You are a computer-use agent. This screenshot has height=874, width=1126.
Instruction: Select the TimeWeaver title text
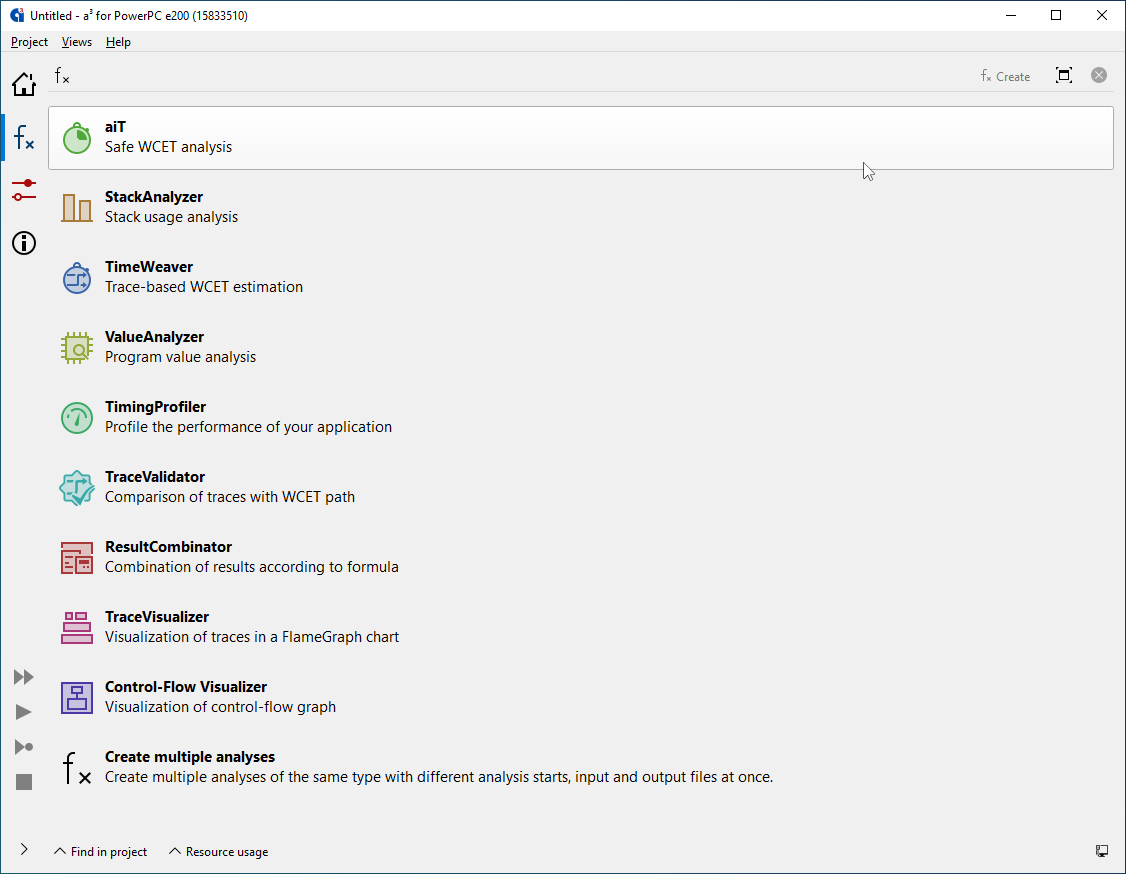(x=149, y=267)
